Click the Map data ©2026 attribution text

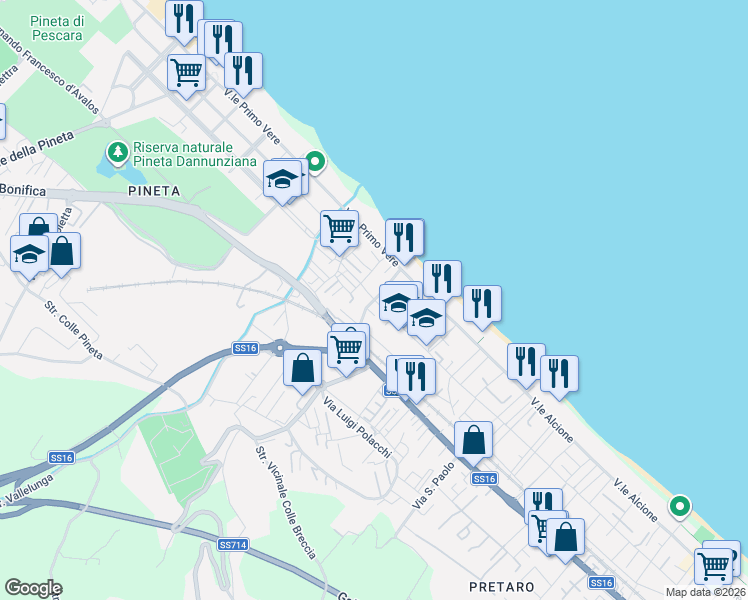point(706,592)
